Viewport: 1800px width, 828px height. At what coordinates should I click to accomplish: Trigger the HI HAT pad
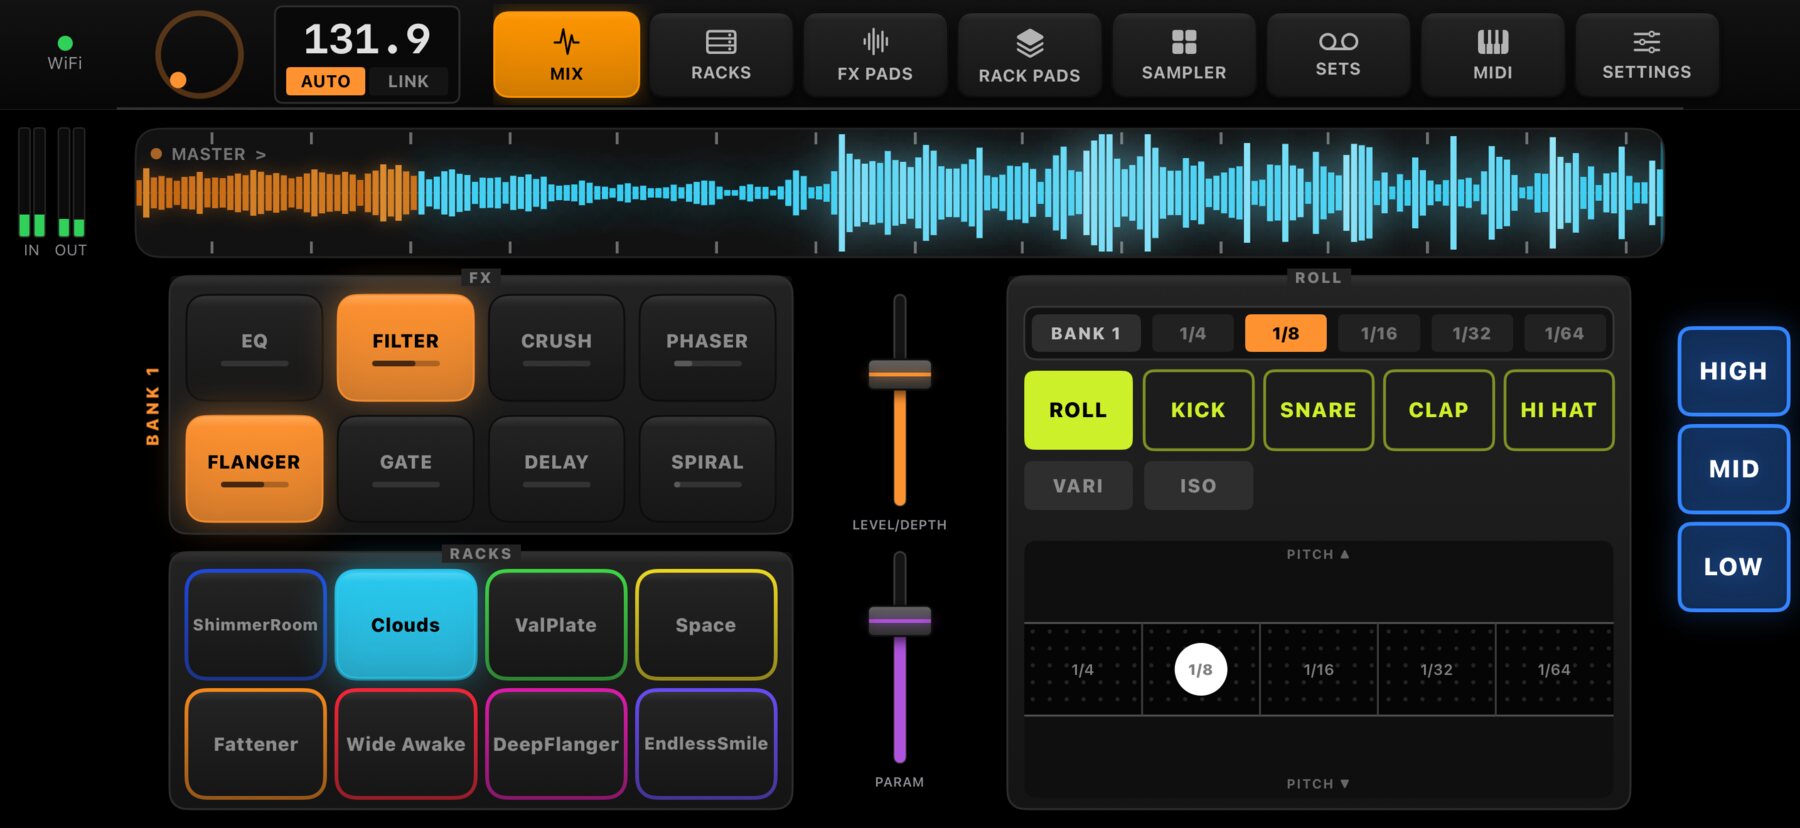point(1558,410)
